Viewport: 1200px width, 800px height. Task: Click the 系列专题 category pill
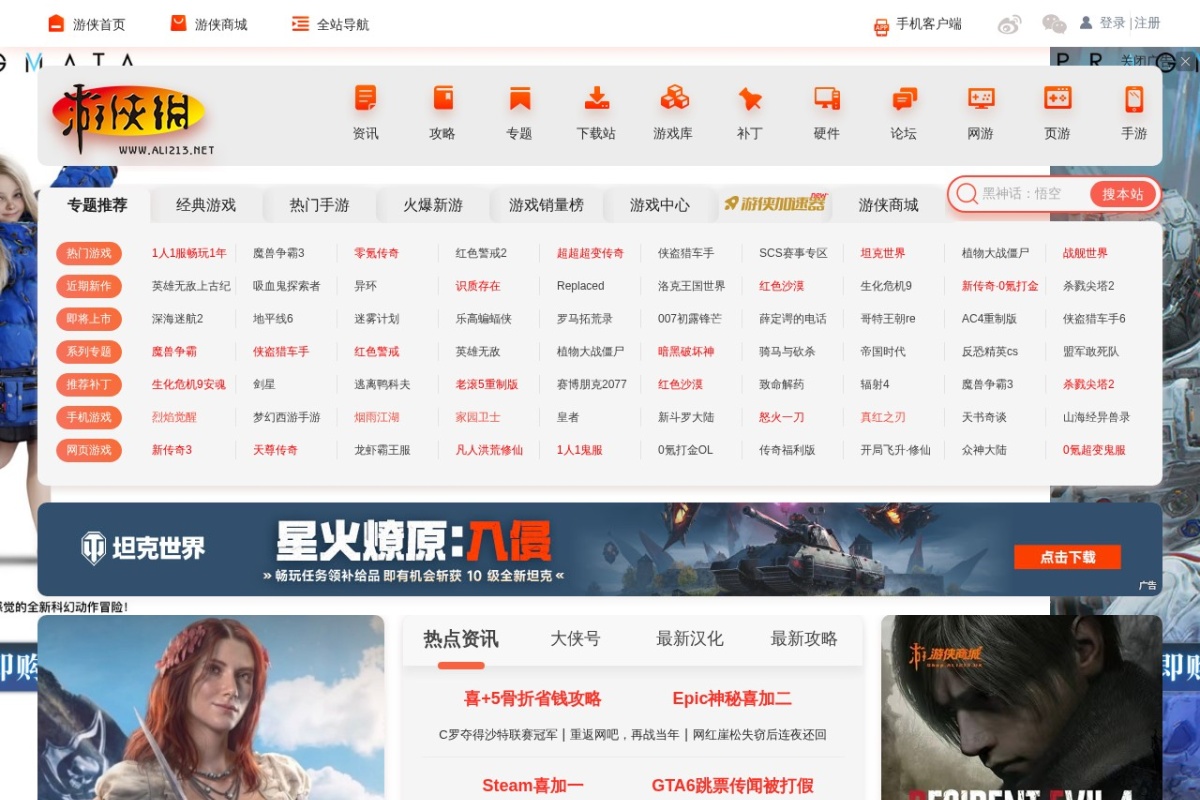tap(89, 352)
